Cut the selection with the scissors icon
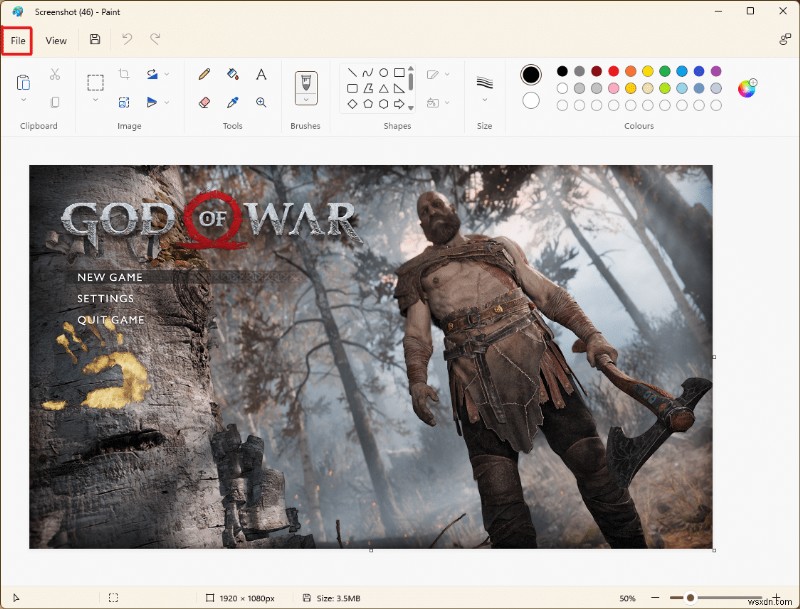 tap(54, 74)
